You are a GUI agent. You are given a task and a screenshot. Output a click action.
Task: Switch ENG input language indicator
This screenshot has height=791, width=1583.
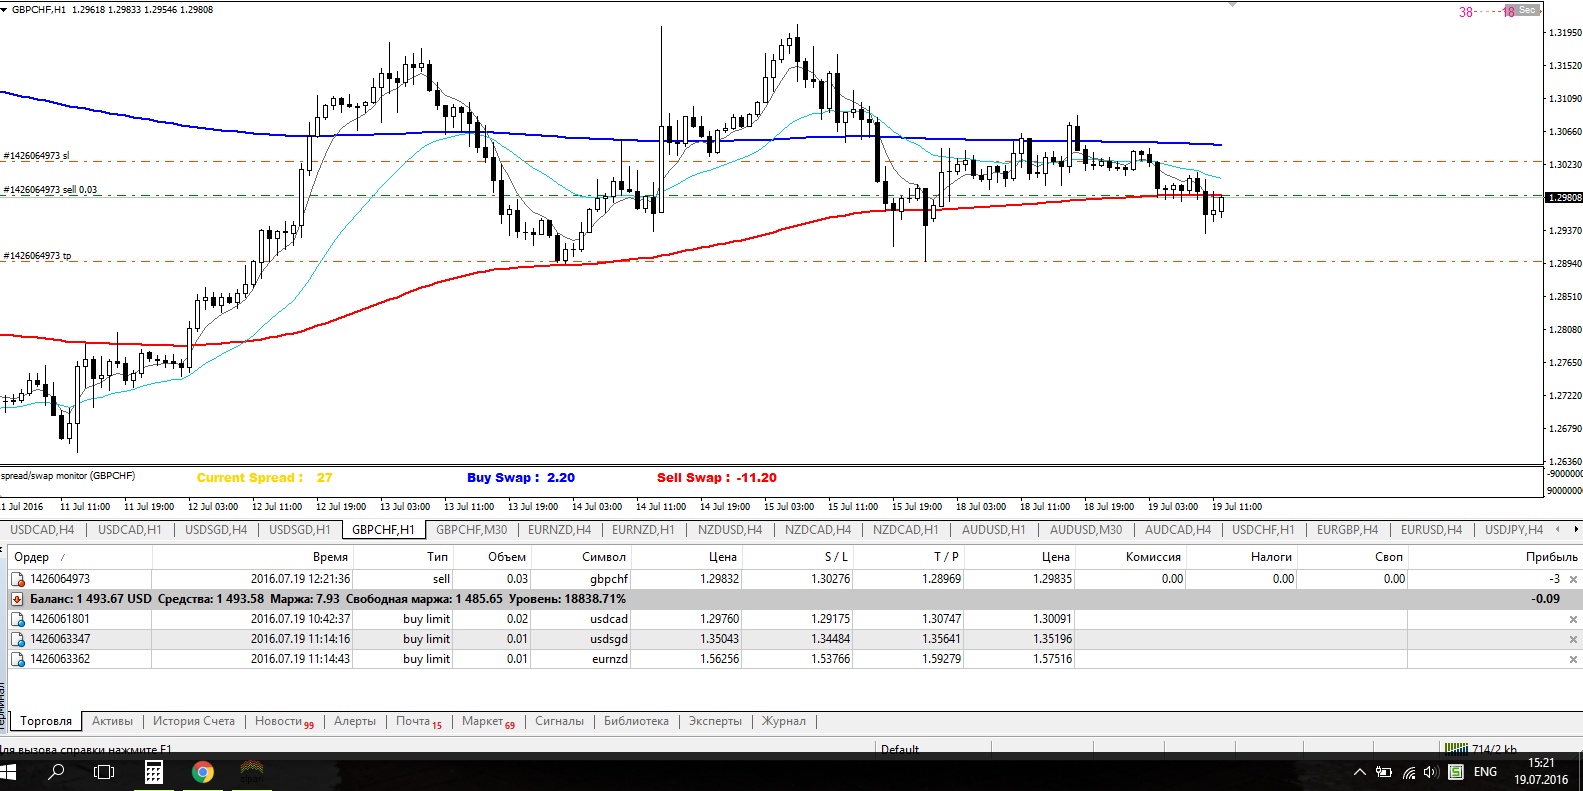(1485, 772)
